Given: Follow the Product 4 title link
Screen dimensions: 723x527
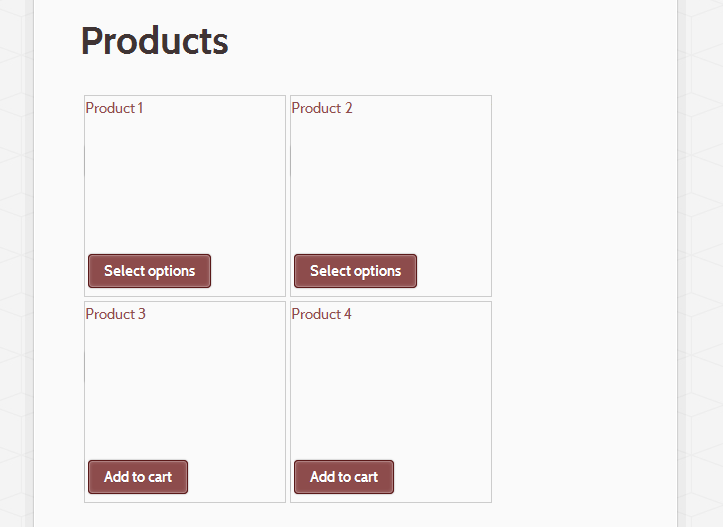Looking at the screenshot, I should coord(321,314).
